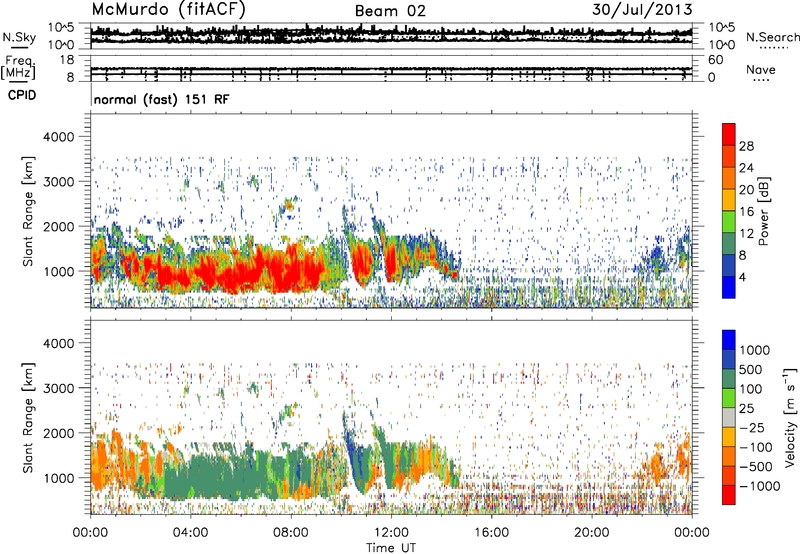This screenshot has width=800, height=554.
Task: Click the '12:00' time tick label
Action: 391,532
